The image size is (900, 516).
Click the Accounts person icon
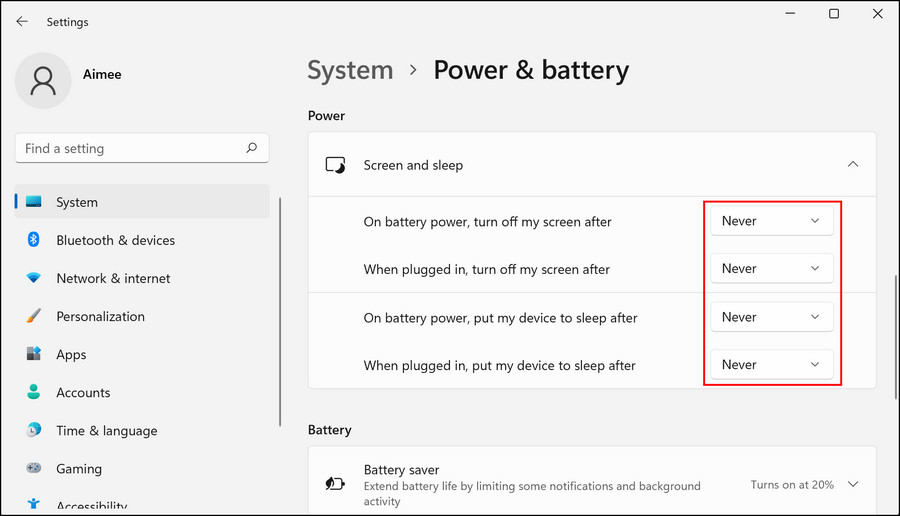coord(33,392)
